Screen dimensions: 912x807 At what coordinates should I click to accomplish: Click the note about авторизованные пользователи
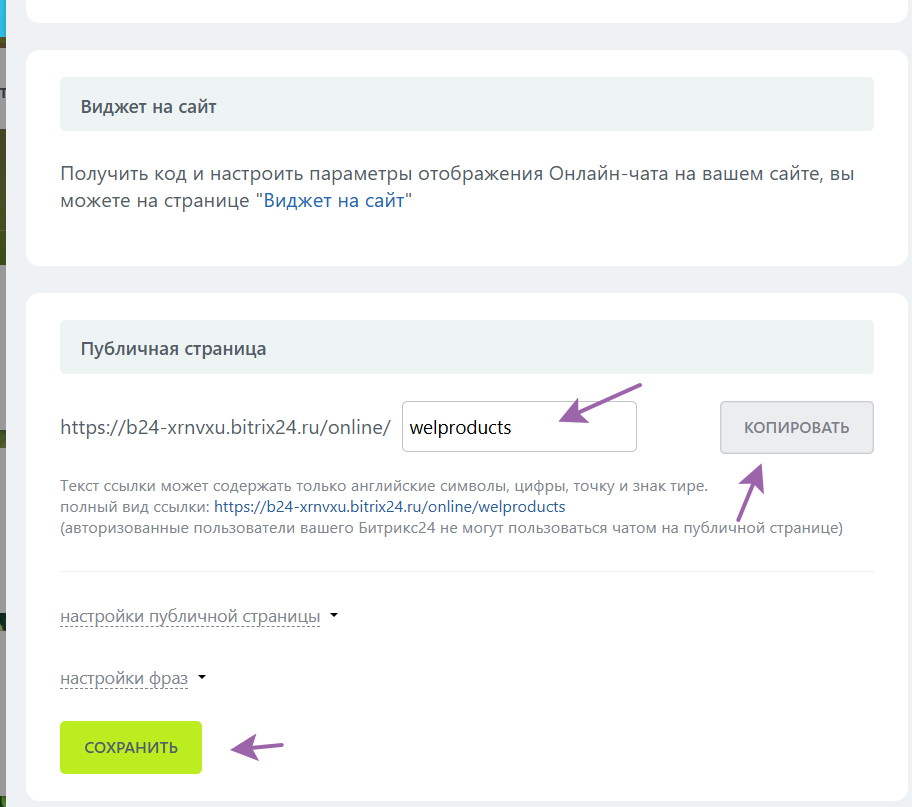(x=451, y=526)
